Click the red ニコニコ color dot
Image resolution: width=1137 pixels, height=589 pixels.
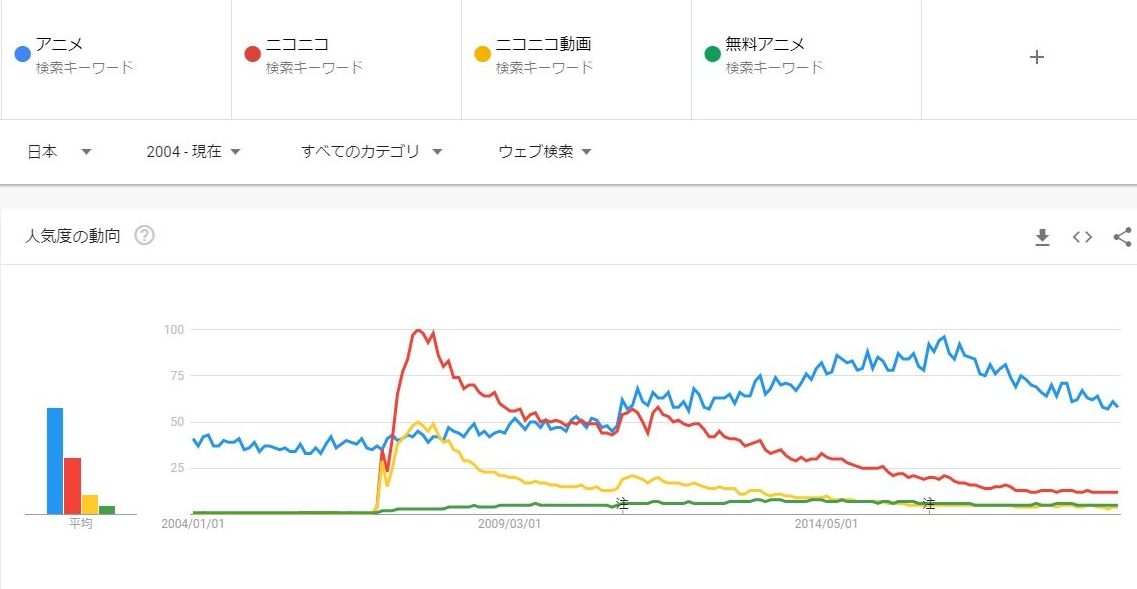(252, 54)
